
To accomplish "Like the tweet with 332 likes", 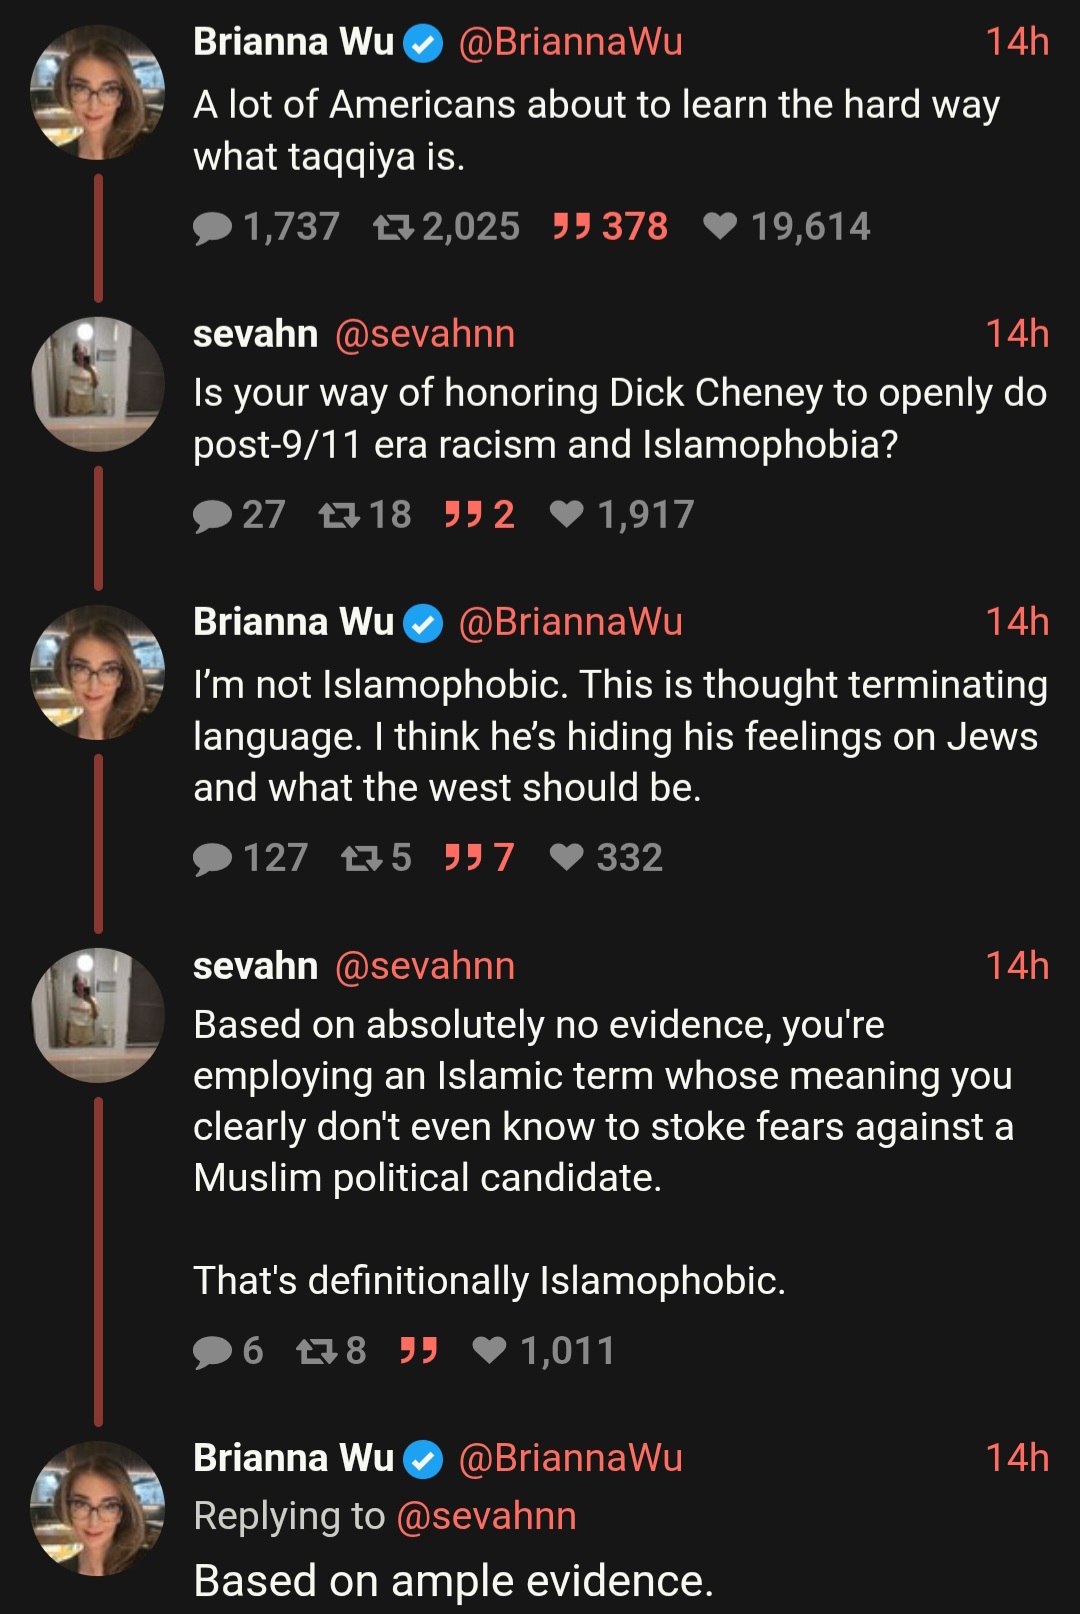I will click(567, 857).
